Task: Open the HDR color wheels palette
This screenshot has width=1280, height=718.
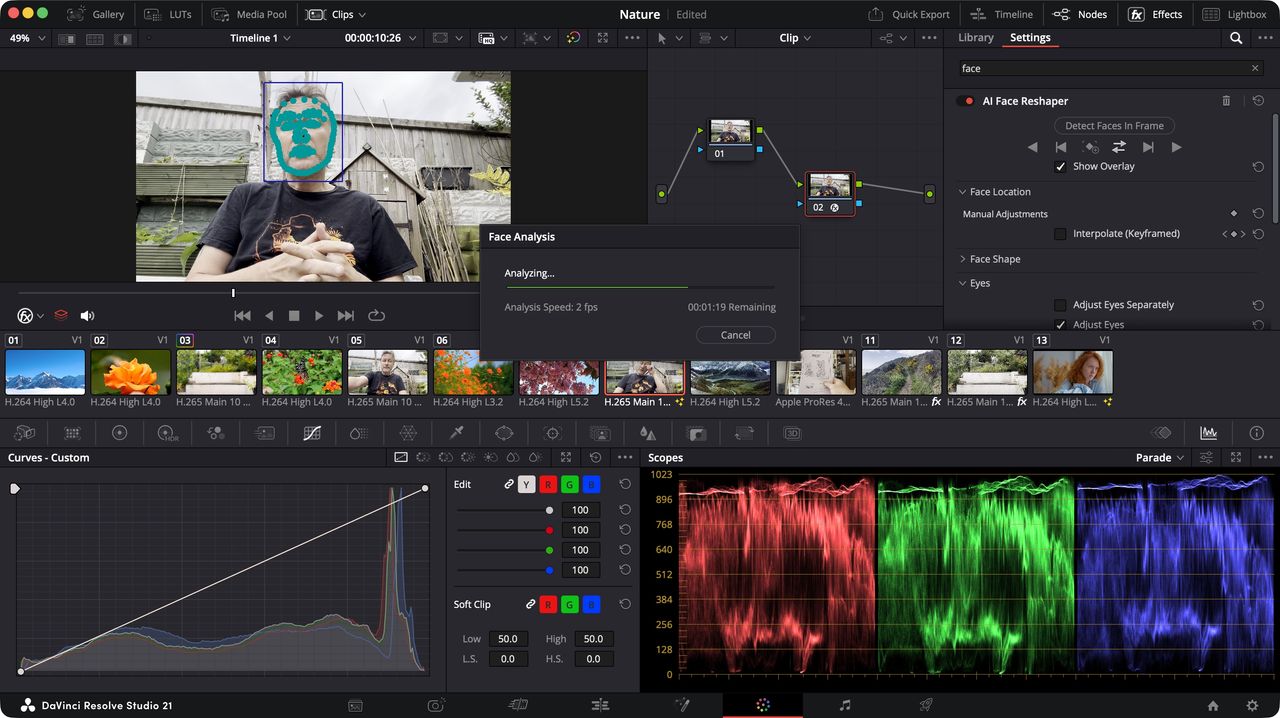Action: click(x=167, y=433)
